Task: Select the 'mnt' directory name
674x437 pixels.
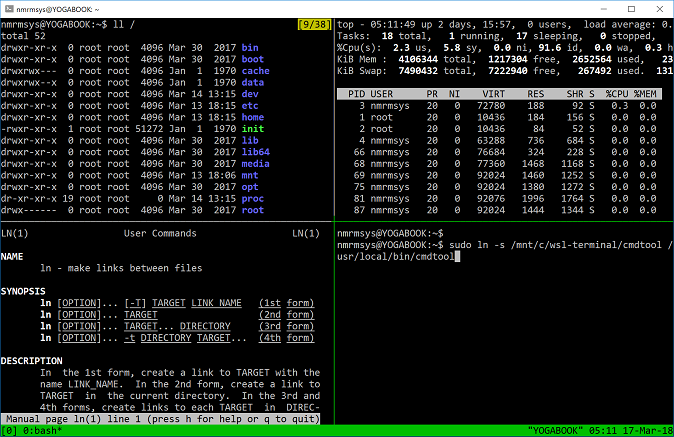Action: 250,175
